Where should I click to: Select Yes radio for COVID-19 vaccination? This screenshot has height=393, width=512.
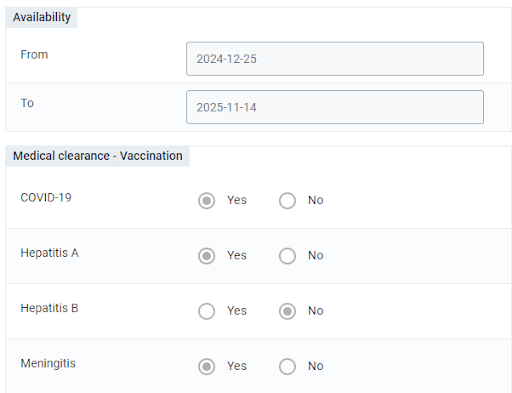206,201
